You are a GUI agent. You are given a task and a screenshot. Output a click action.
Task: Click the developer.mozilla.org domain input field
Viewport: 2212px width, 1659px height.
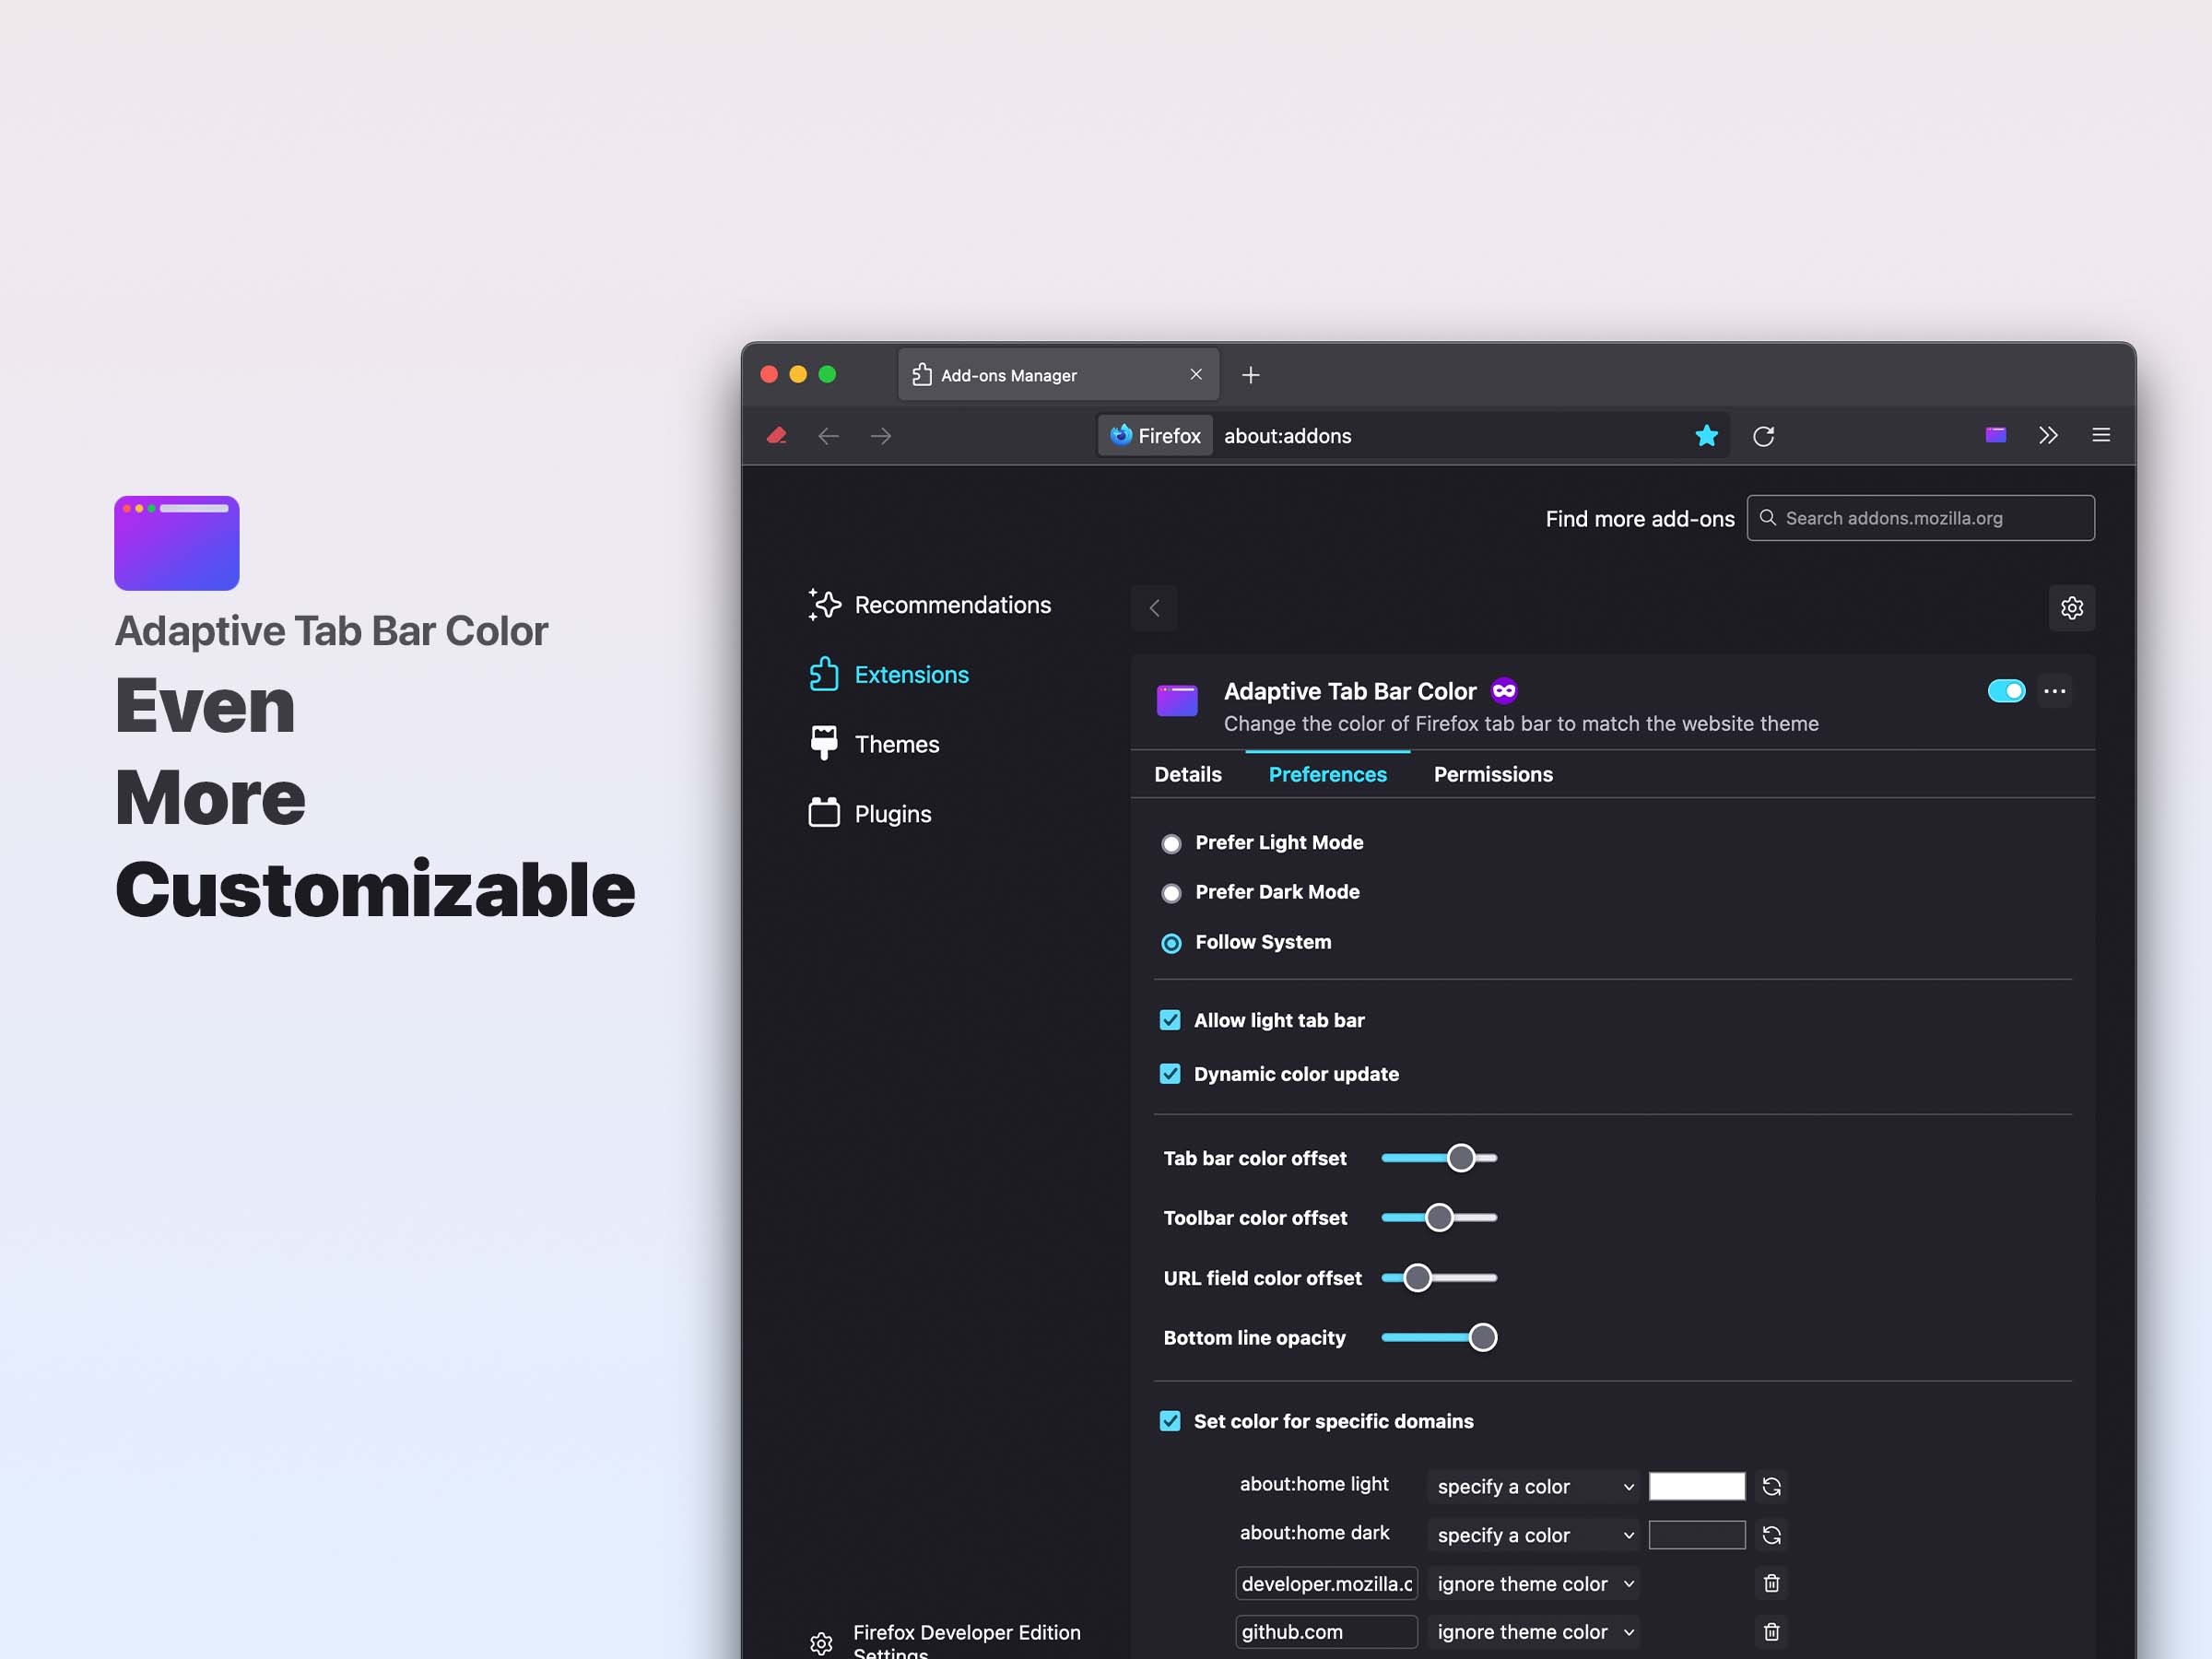tap(1326, 1584)
